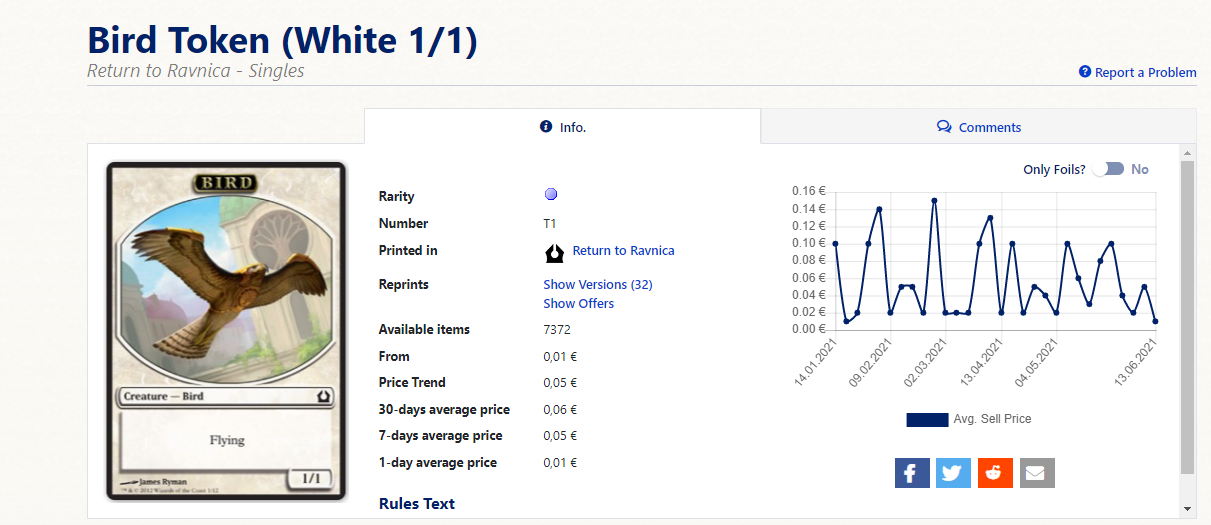Click the speech bubble icon on Comments tab
This screenshot has height=525, width=1211.
[944, 127]
